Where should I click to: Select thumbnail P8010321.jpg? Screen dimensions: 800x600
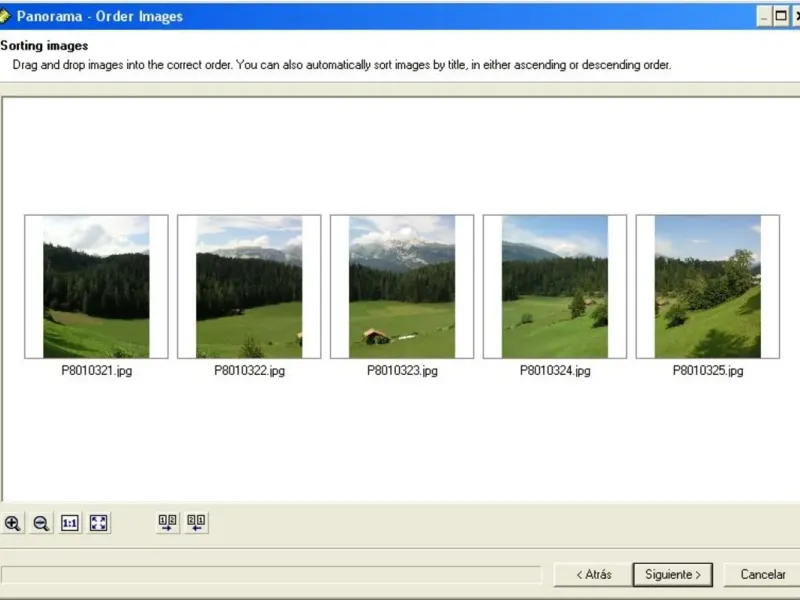[96, 286]
